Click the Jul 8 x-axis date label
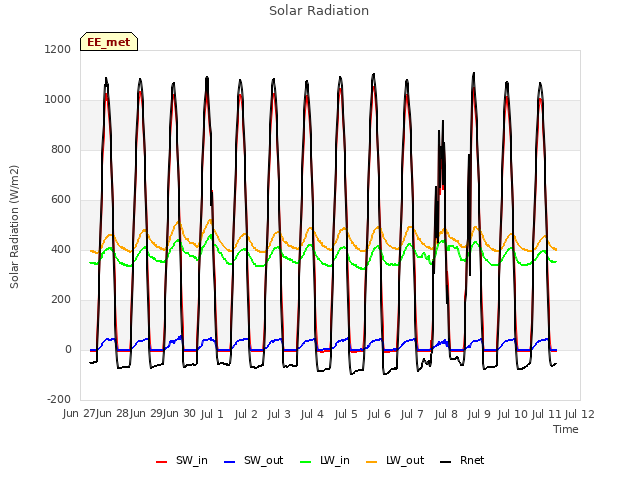The height and width of the screenshot is (480, 640). (x=446, y=414)
